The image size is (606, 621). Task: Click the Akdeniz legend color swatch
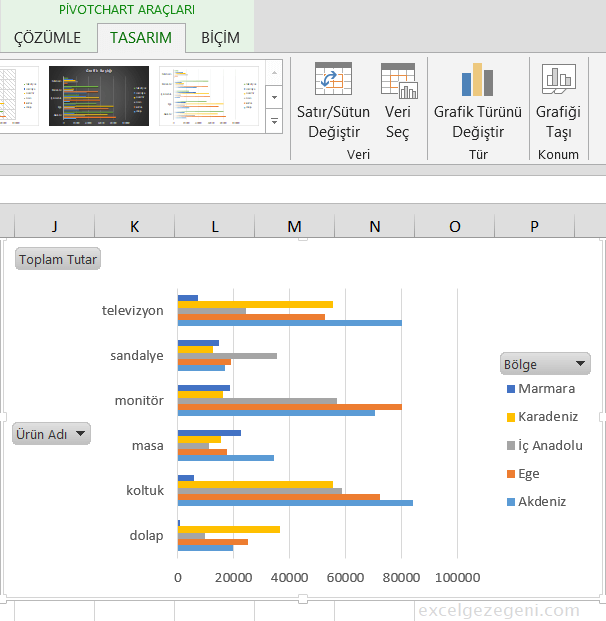511,502
